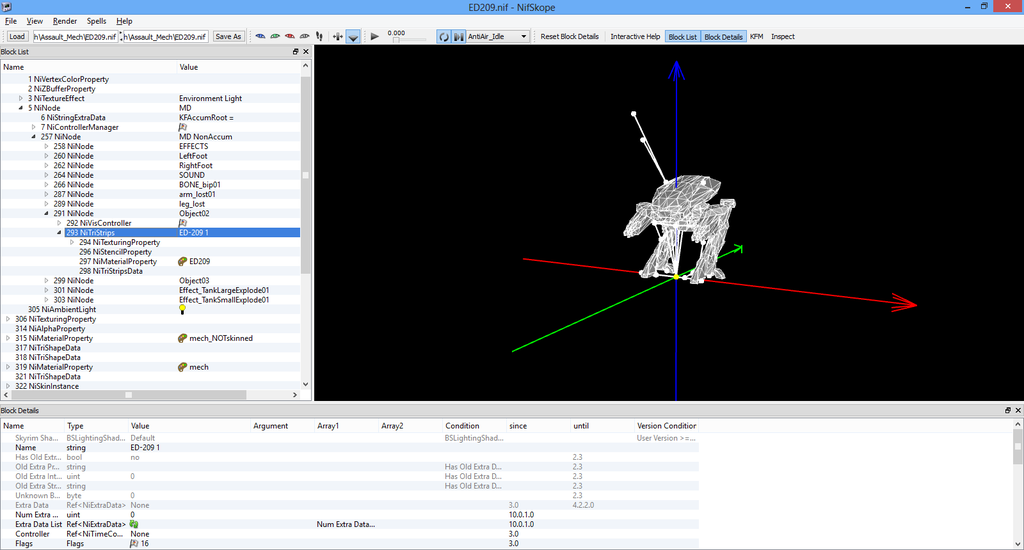1024x550 pixels.
Task: Click the save file path field
Action: [x=166, y=37]
